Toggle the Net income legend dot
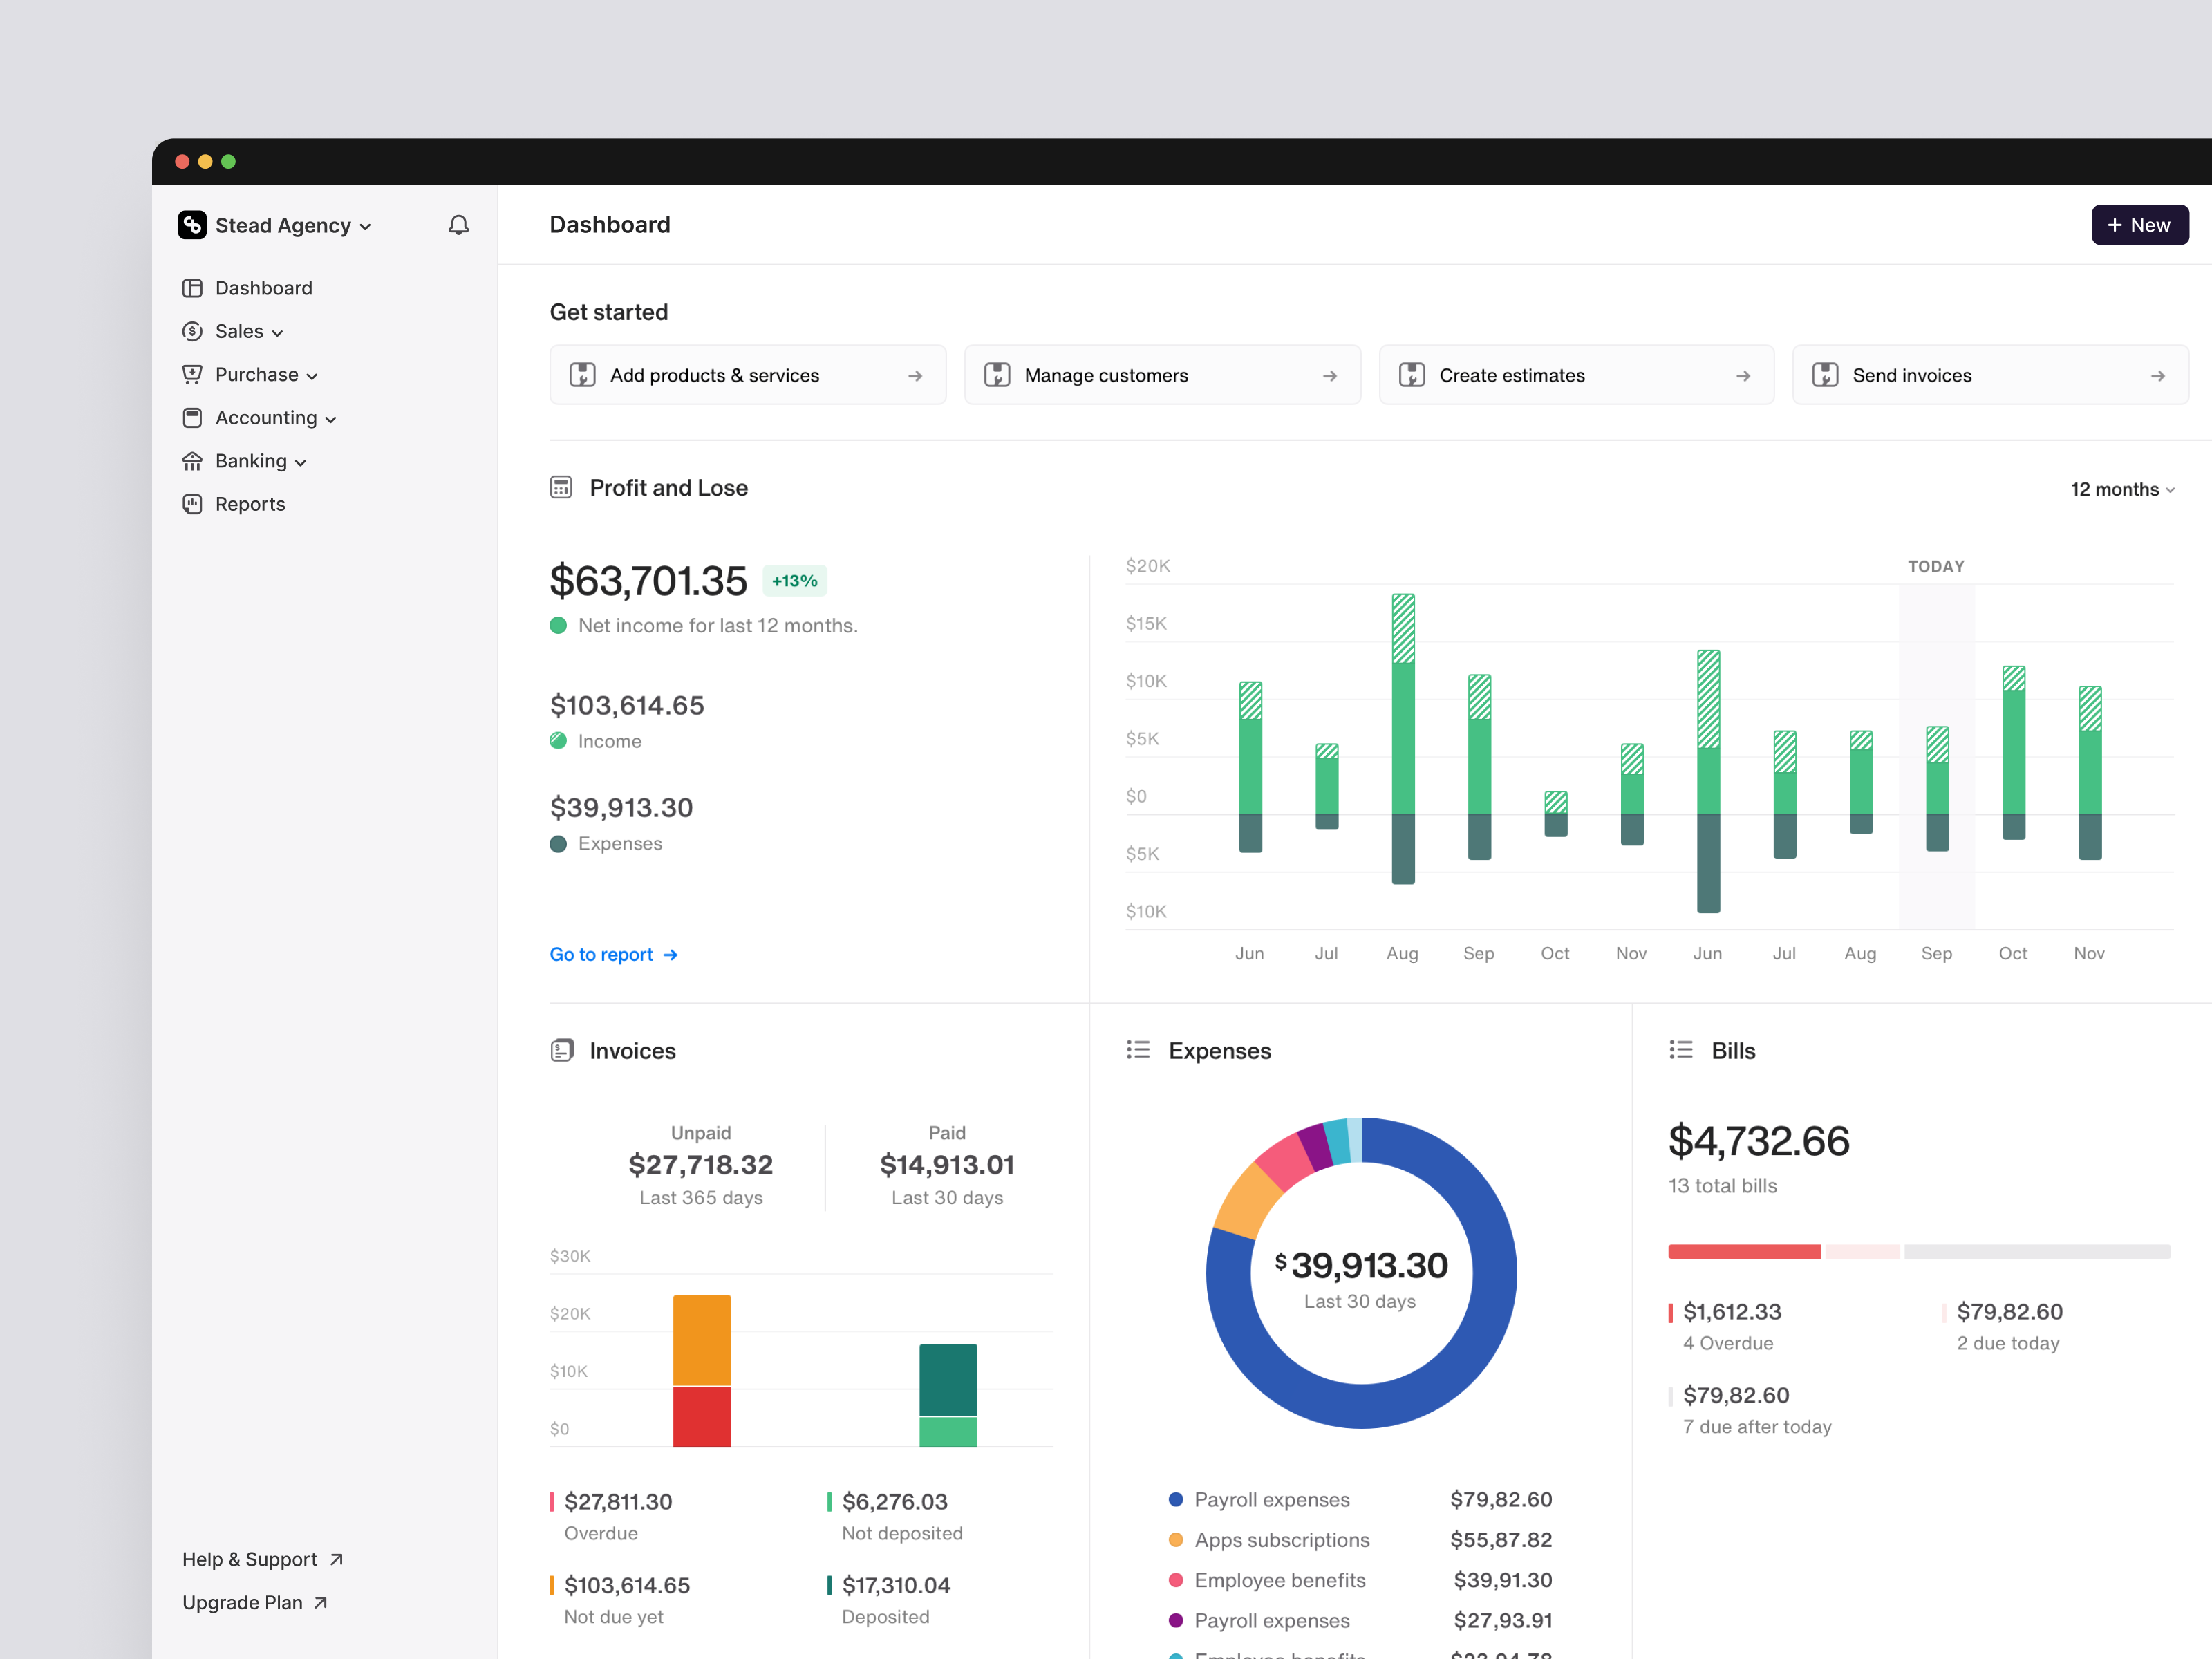 [x=558, y=624]
